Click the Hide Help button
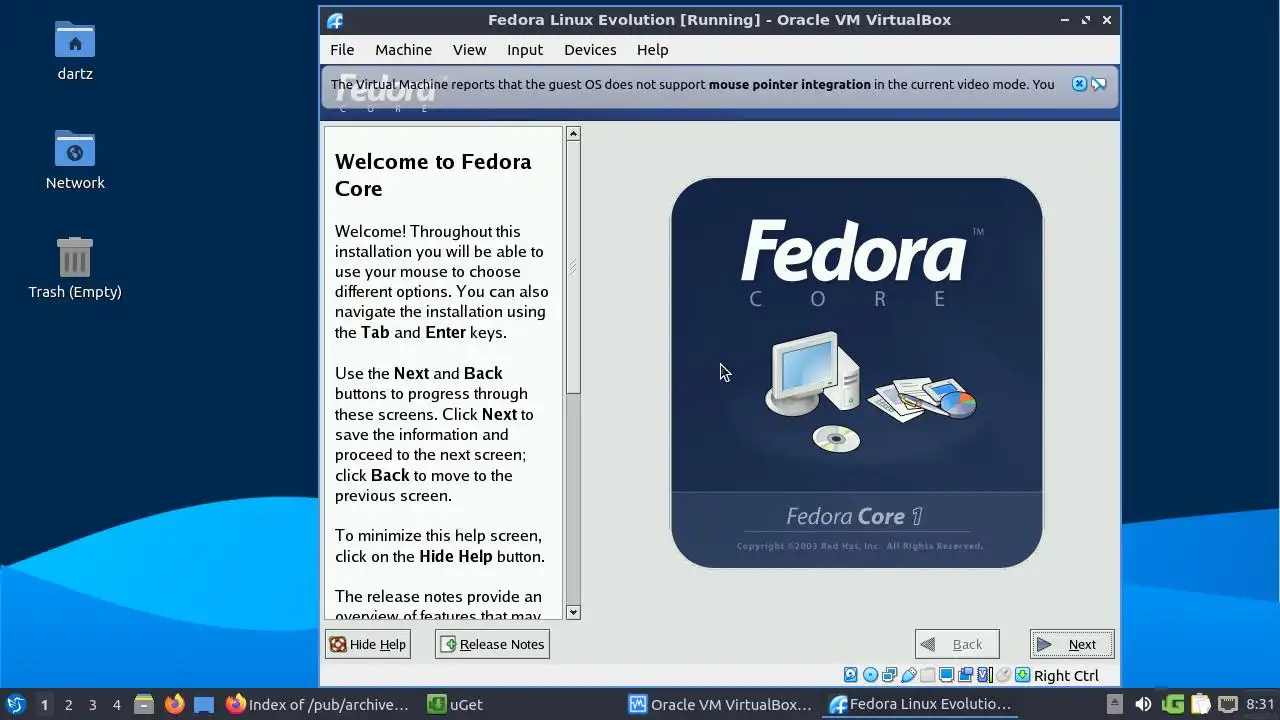The image size is (1280, 720). [368, 644]
